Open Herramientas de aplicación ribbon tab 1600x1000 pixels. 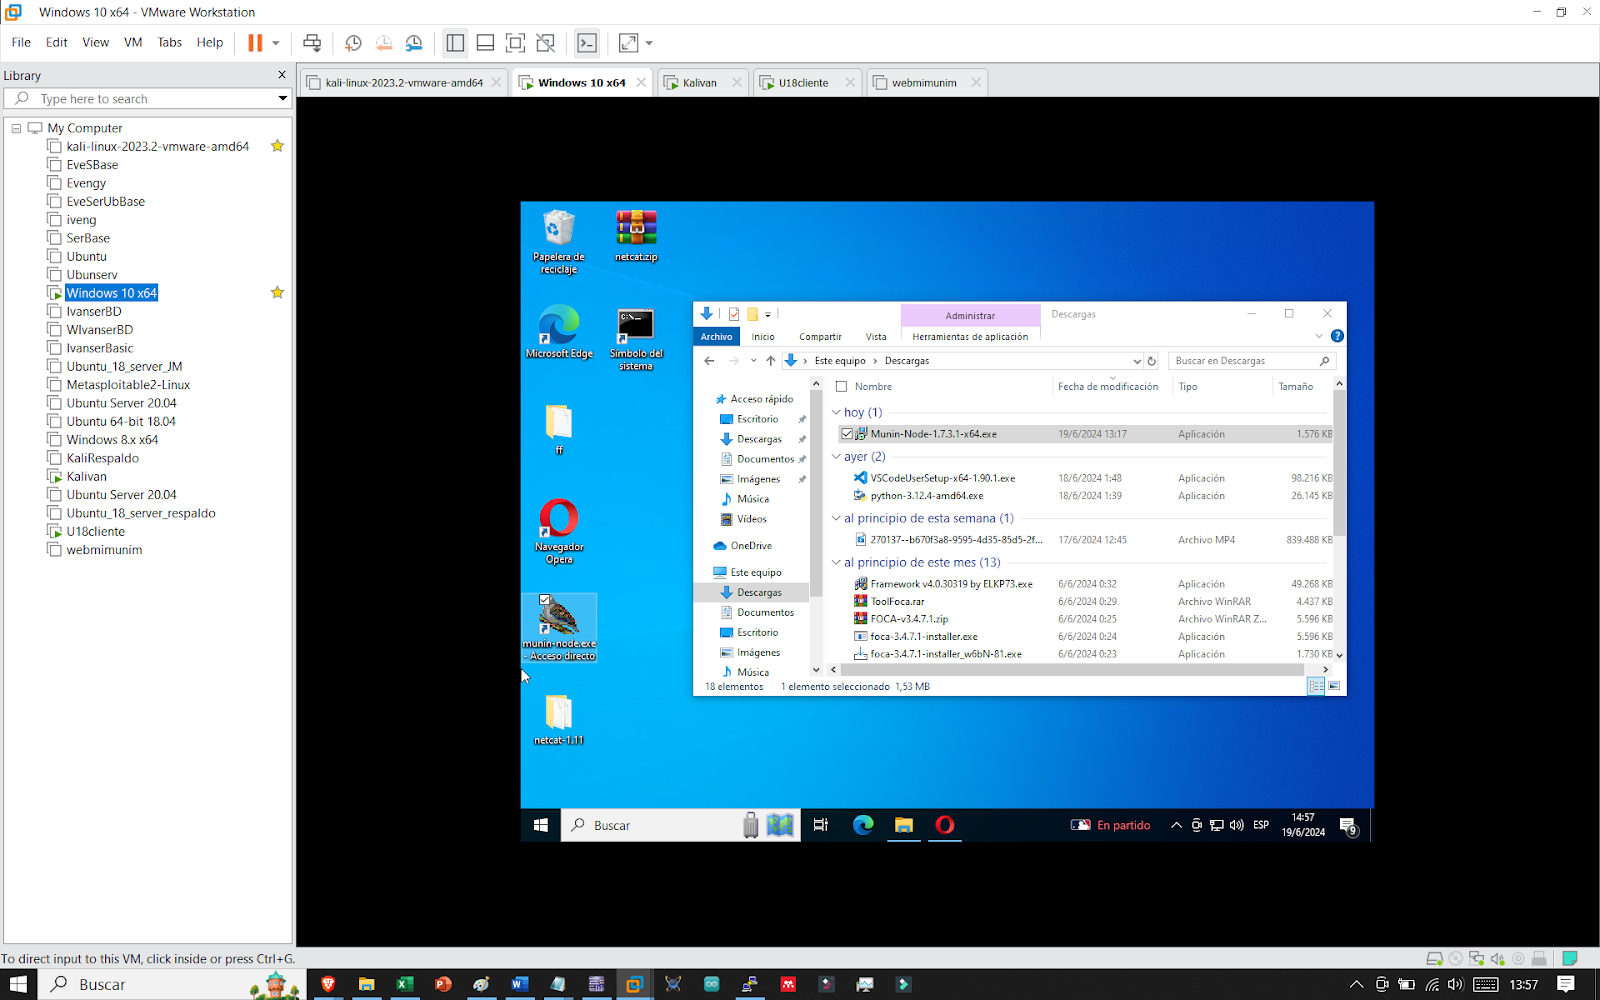pos(970,337)
